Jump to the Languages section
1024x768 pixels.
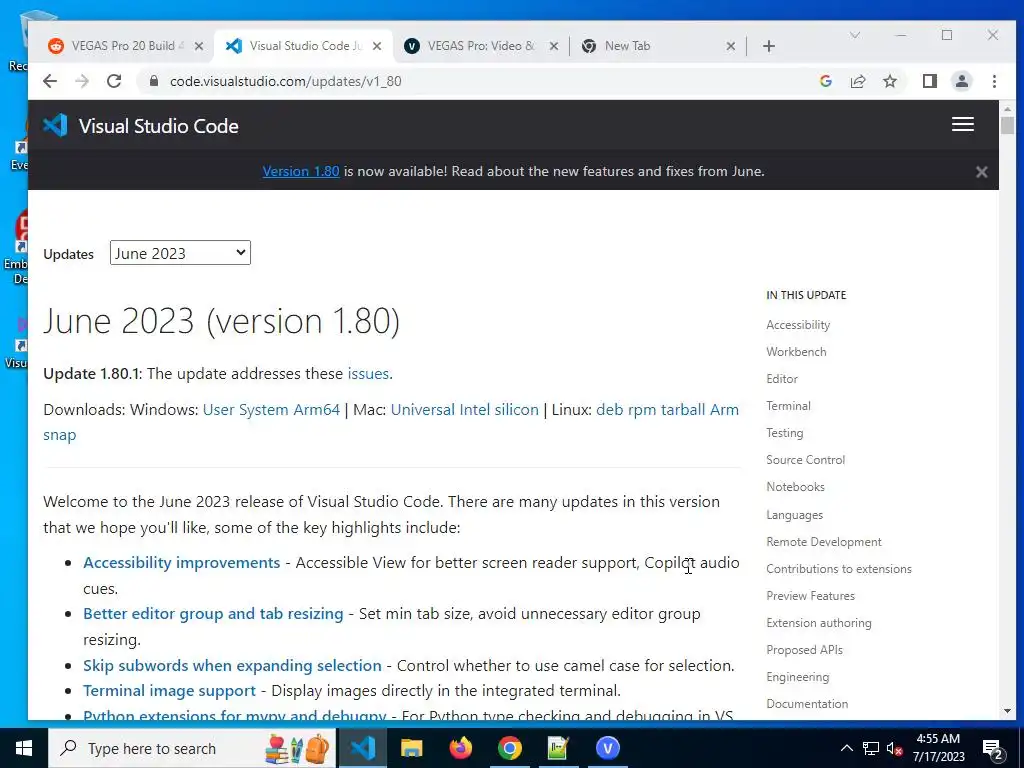794,515
